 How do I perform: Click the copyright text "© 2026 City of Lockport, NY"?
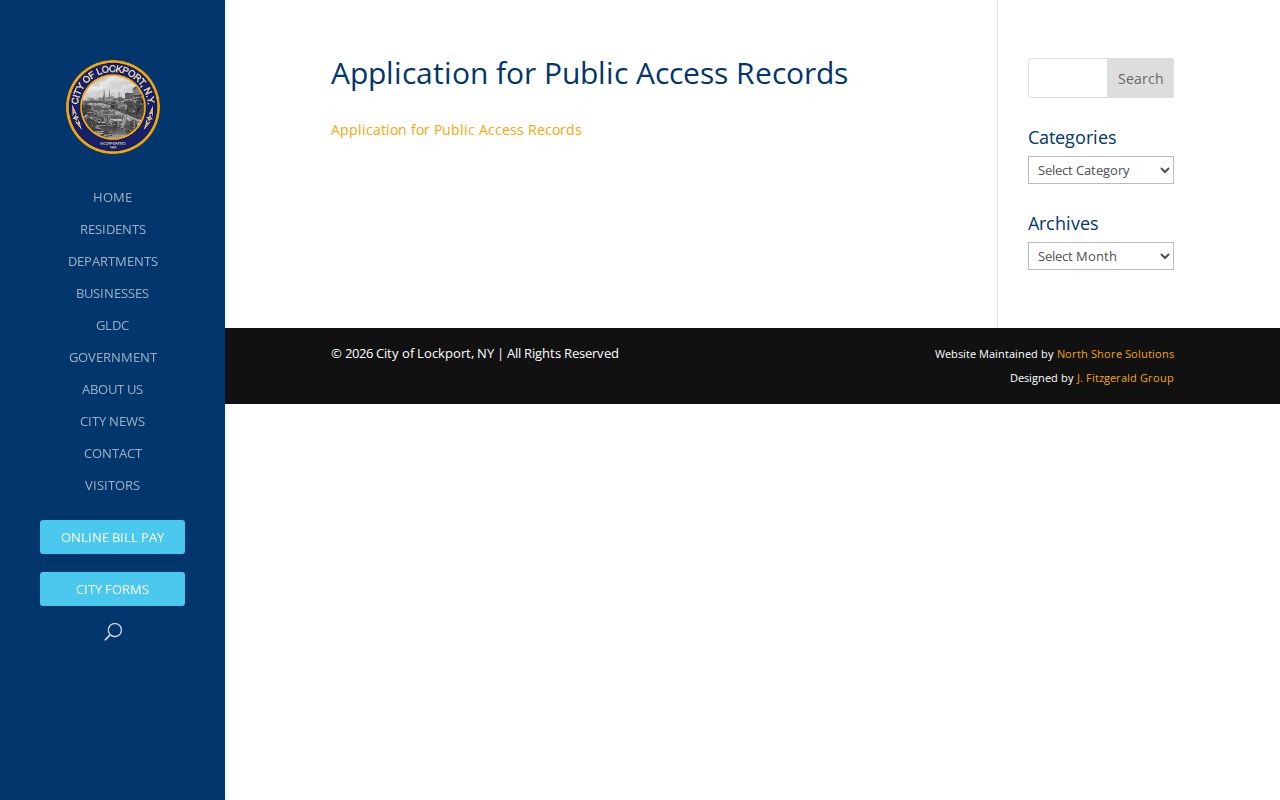(x=412, y=353)
